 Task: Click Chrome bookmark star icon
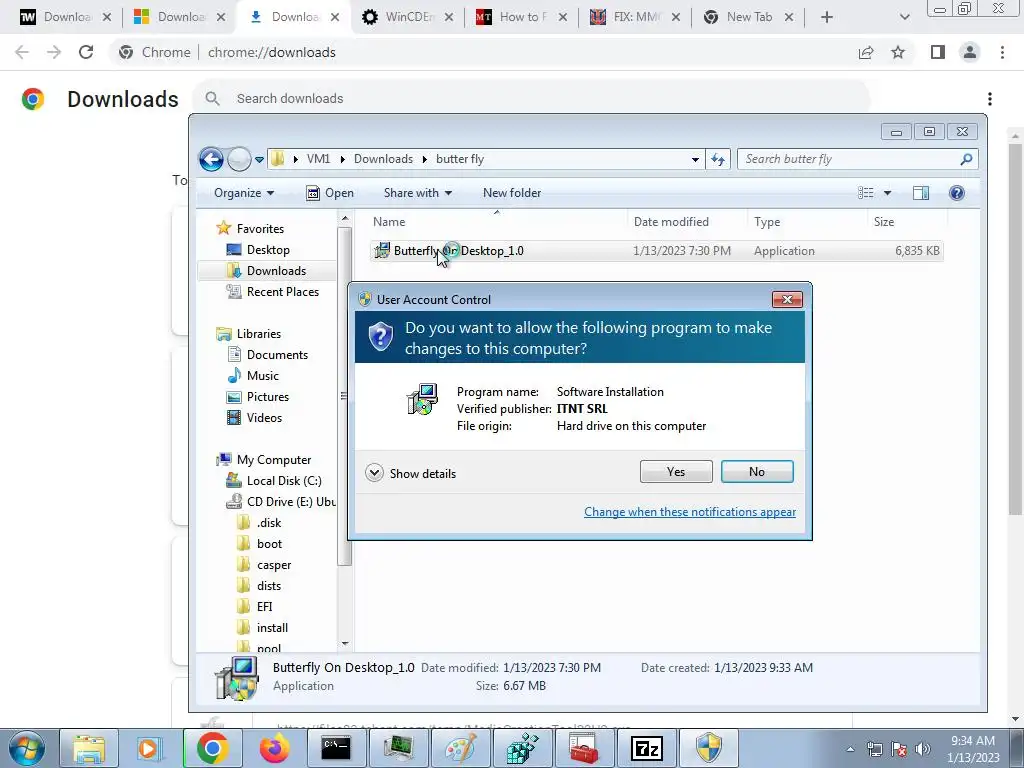pos(898,52)
